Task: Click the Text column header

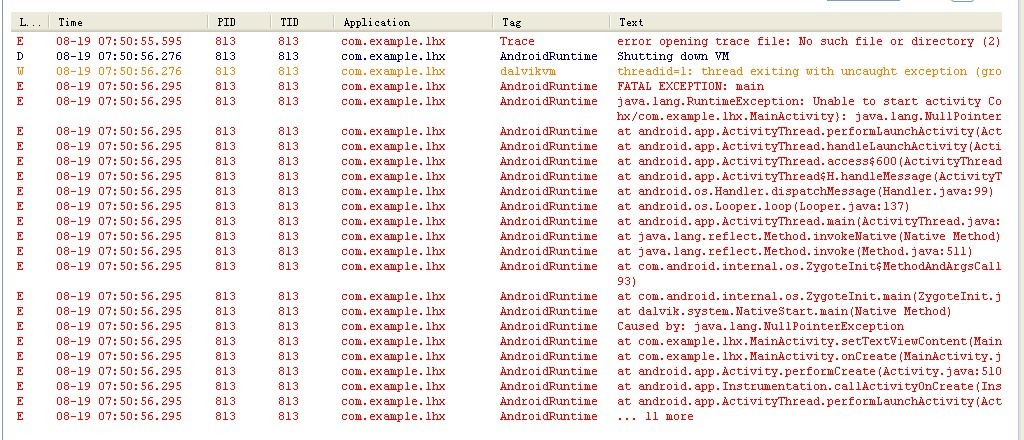Action: coord(806,22)
